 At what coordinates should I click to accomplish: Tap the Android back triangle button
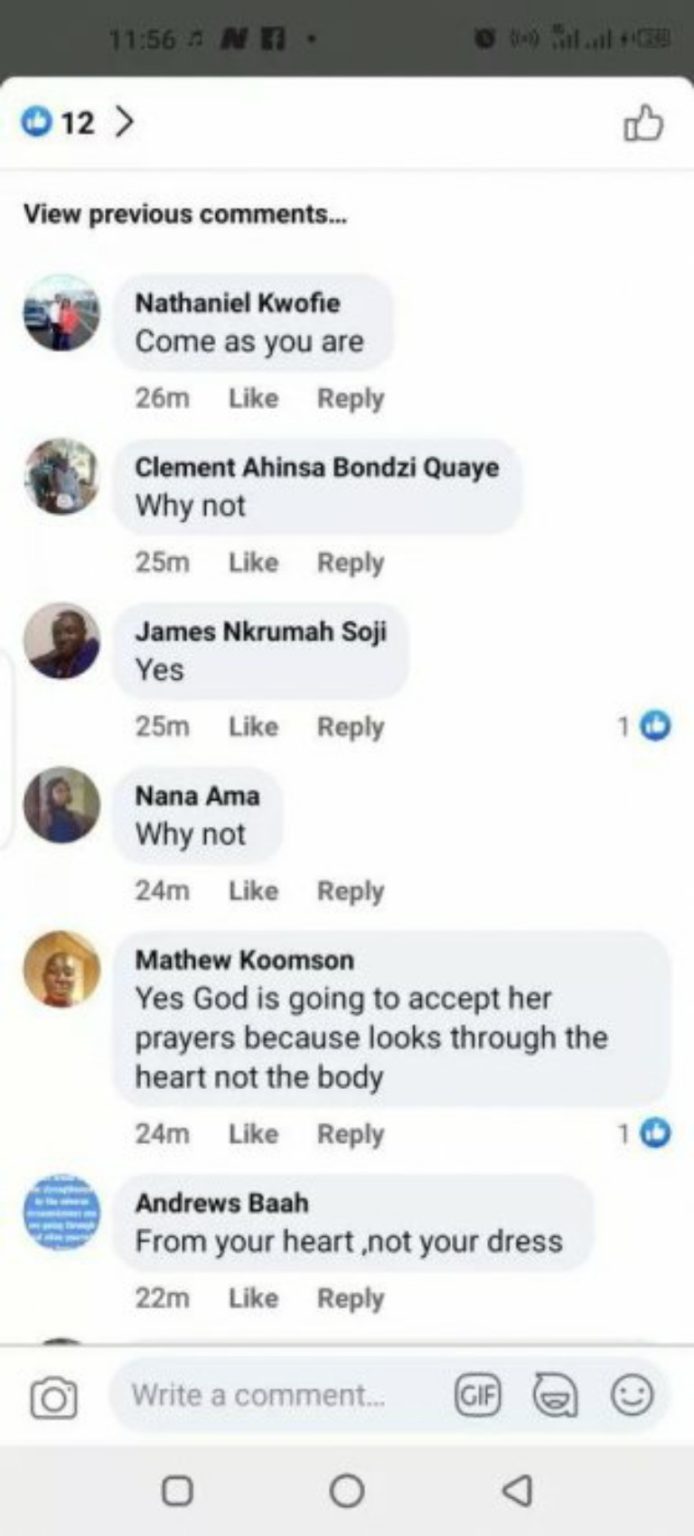click(516, 1490)
